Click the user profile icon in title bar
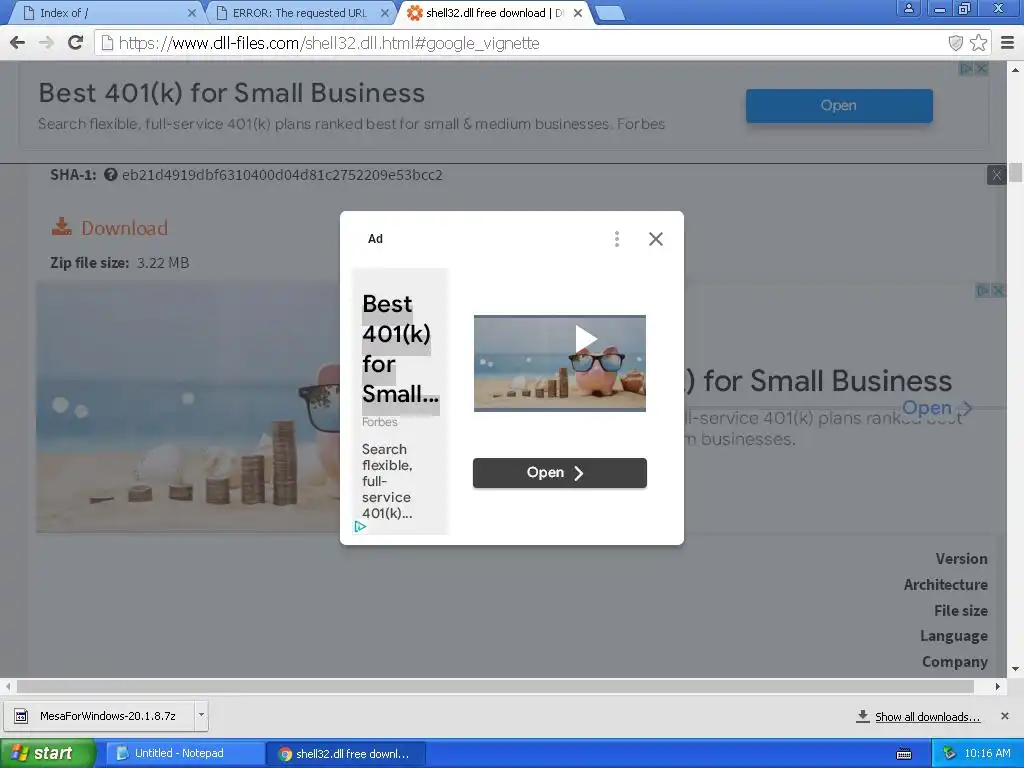Screen dimensions: 1024x768 point(908,8)
